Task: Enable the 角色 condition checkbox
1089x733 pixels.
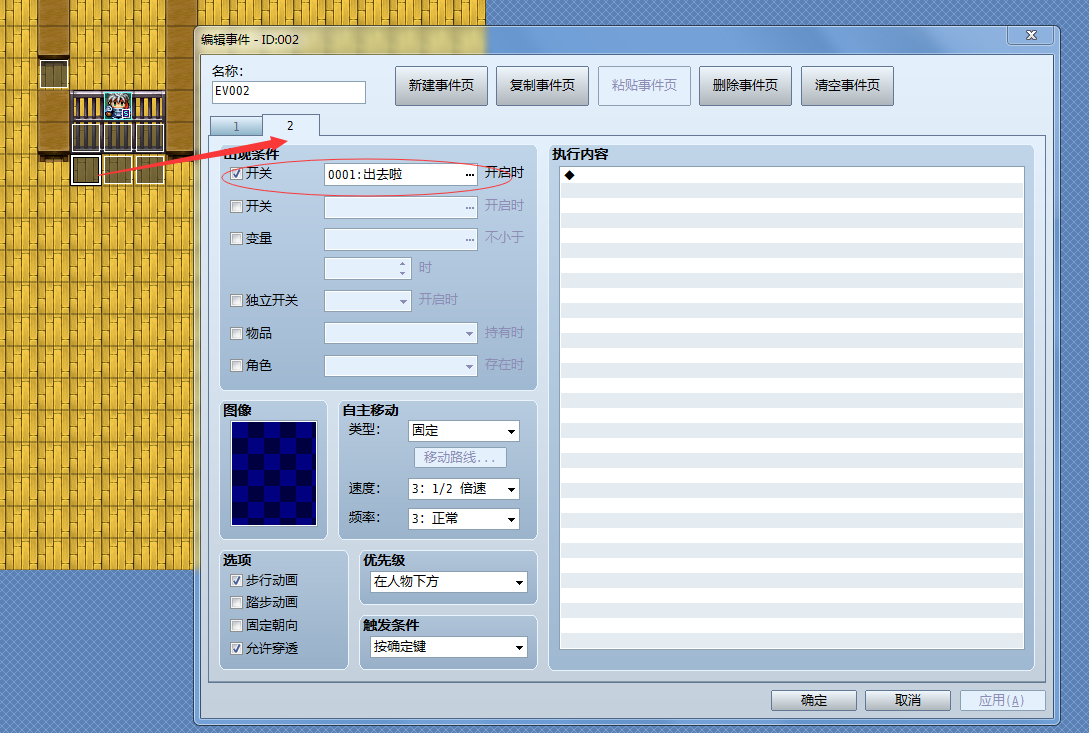Action: (x=237, y=365)
